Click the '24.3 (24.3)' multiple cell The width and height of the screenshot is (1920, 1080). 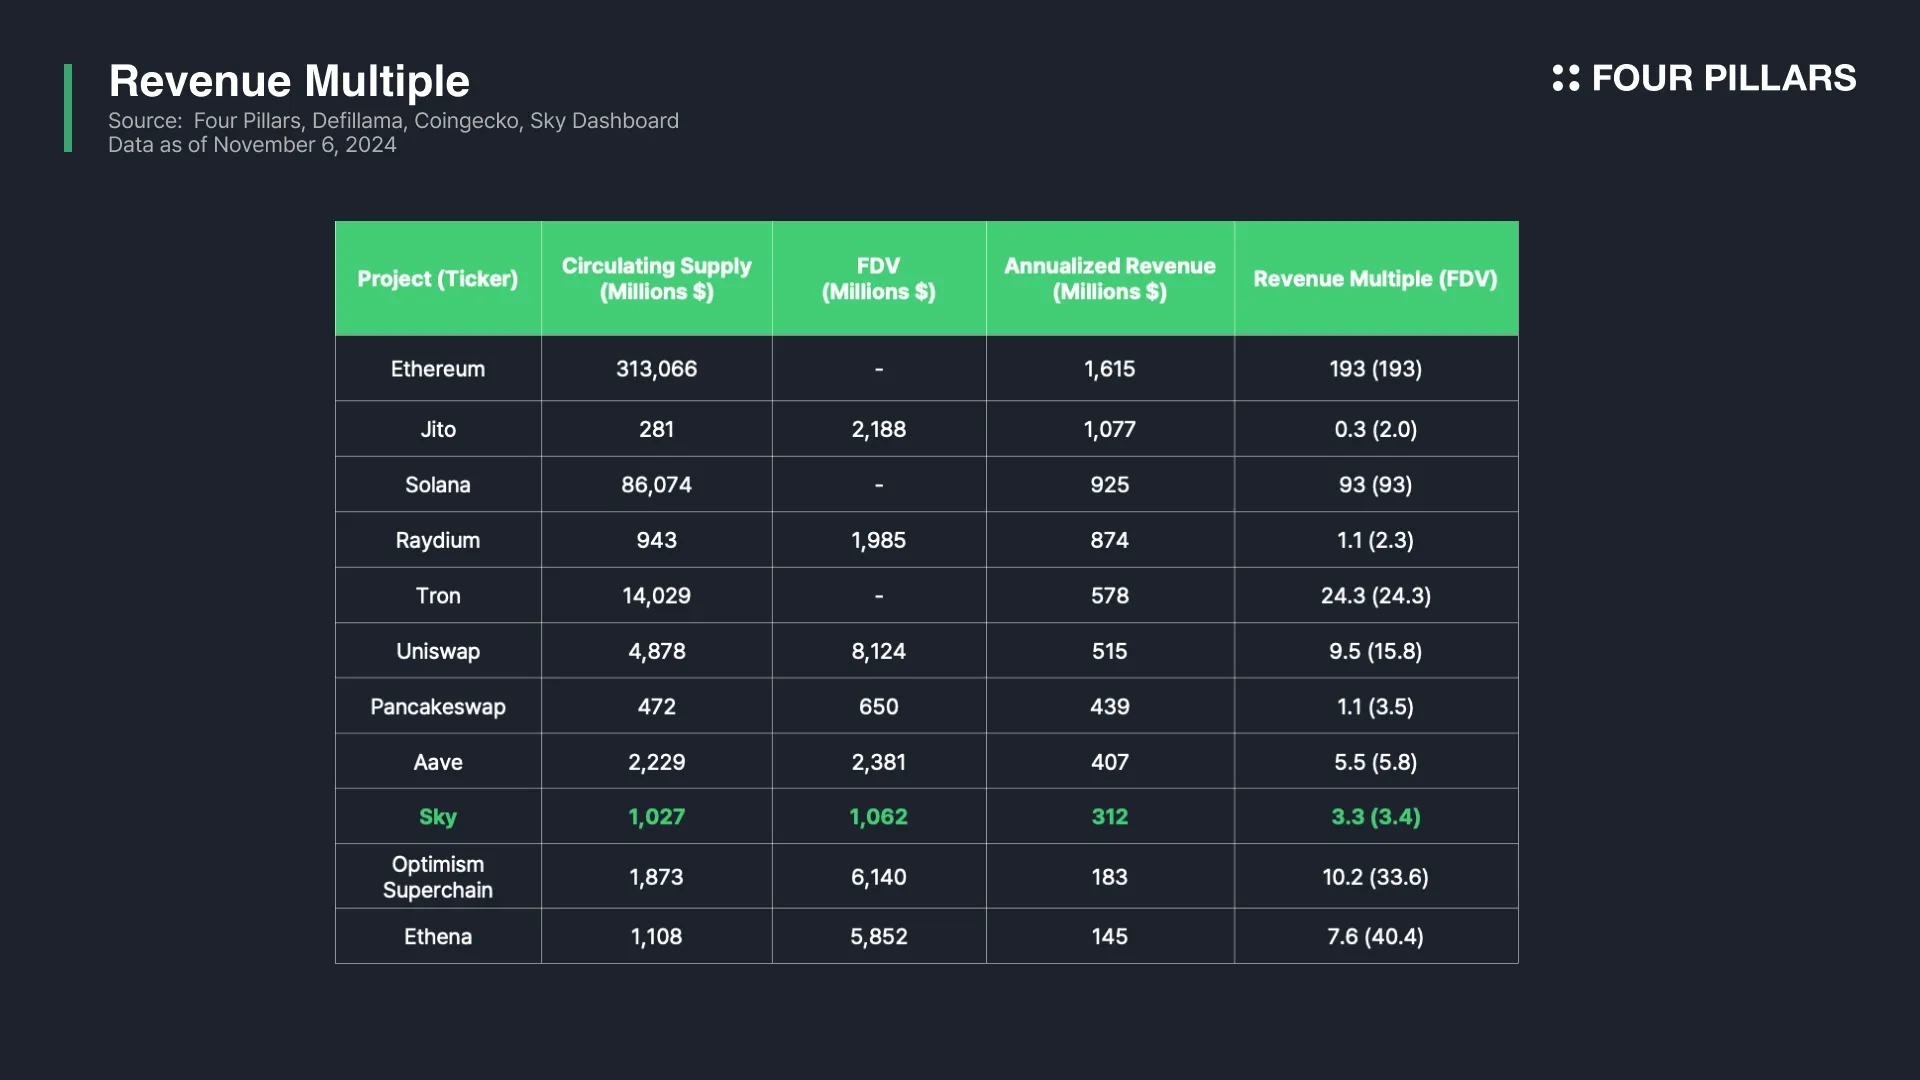(x=1376, y=596)
